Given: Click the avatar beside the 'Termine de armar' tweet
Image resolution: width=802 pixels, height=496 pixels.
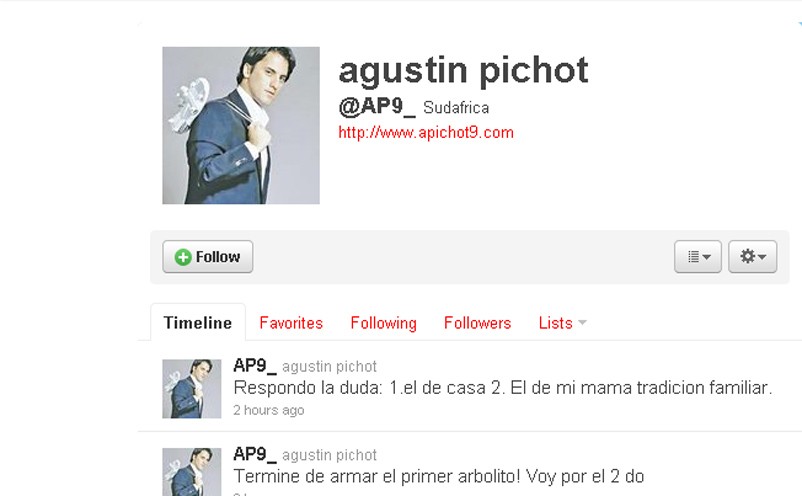Looking at the screenshot, I should tap(192, 471).
